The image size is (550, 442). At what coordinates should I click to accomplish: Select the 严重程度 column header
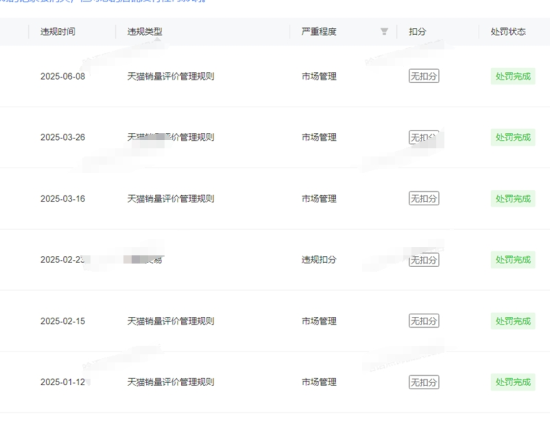coord(319,32)
